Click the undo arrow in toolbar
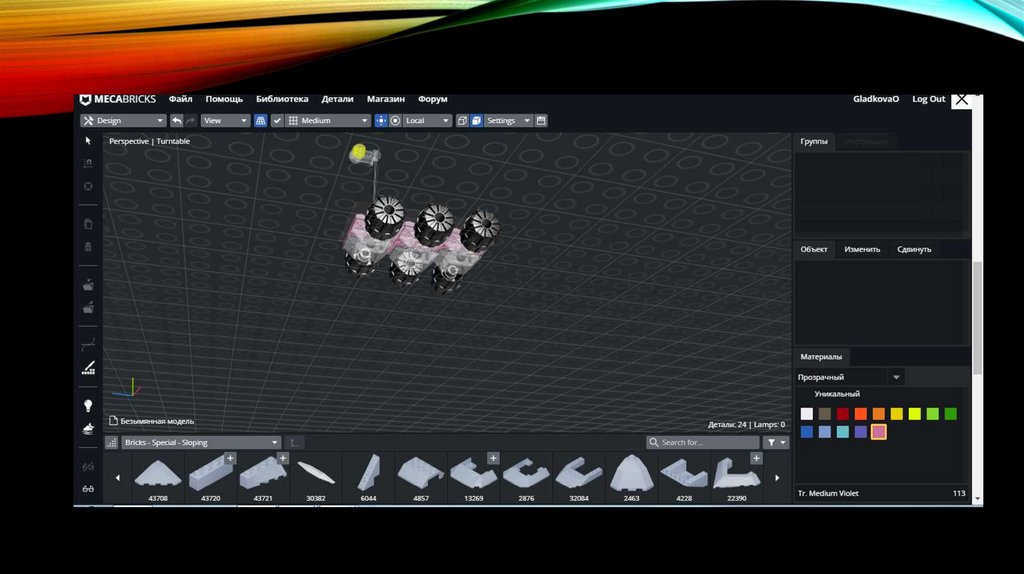The width and height of the screenshot is (1024, 574). (177, 121)
